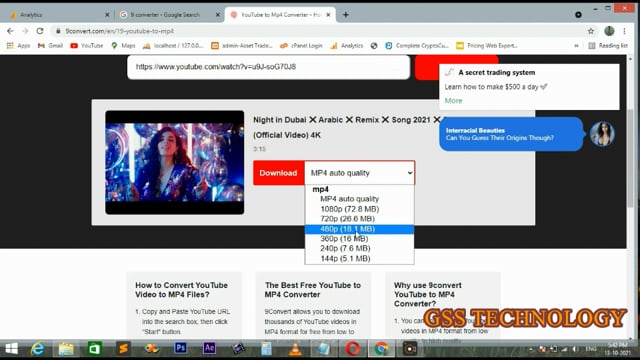Click the red Download button
Viewport: 640px width, 360px height.
278,173
